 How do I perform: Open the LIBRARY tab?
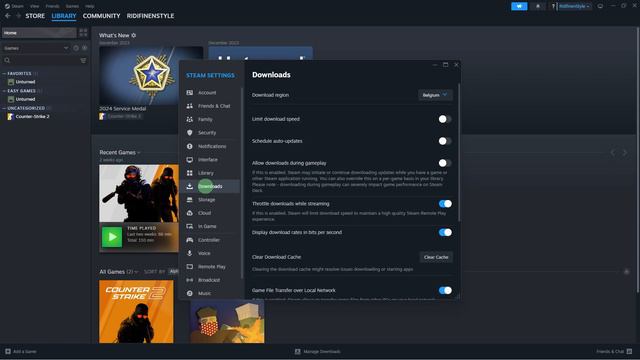coord(64,16)
